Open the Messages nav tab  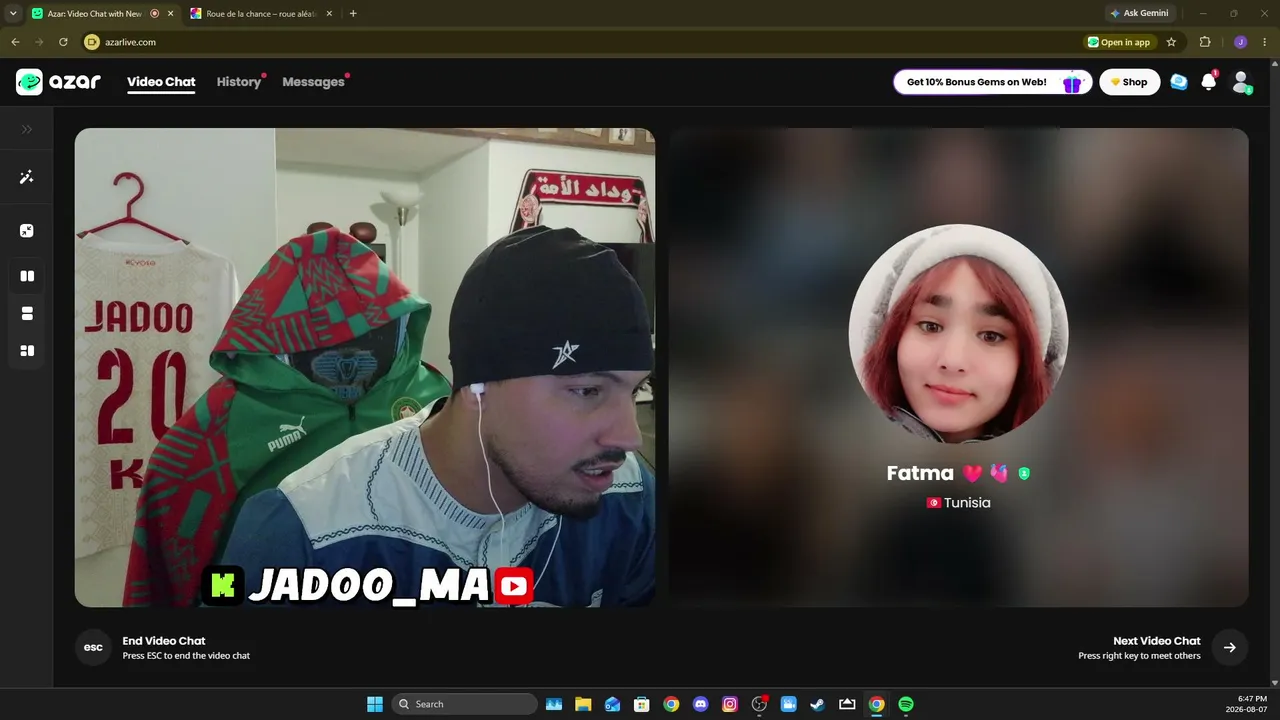[313, 82]
